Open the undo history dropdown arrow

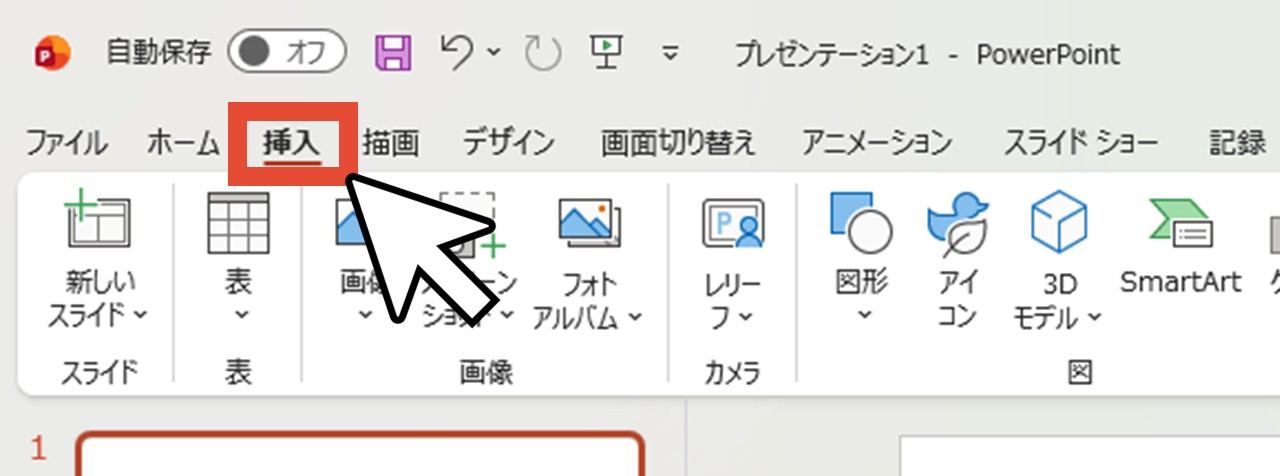(x=494, y=52)
